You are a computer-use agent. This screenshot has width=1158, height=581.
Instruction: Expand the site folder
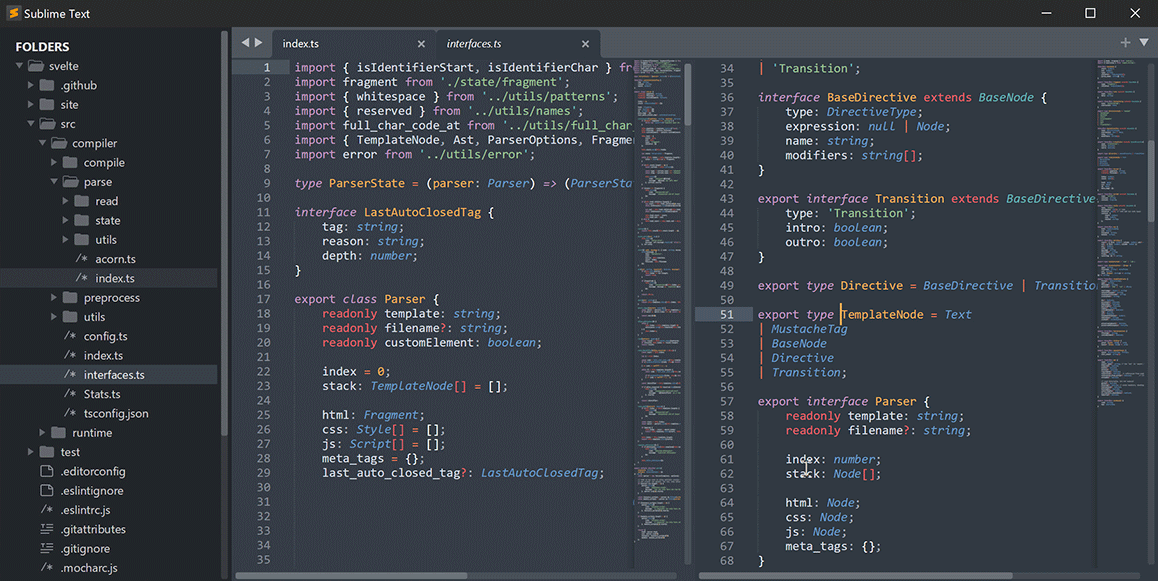point(31,104)
